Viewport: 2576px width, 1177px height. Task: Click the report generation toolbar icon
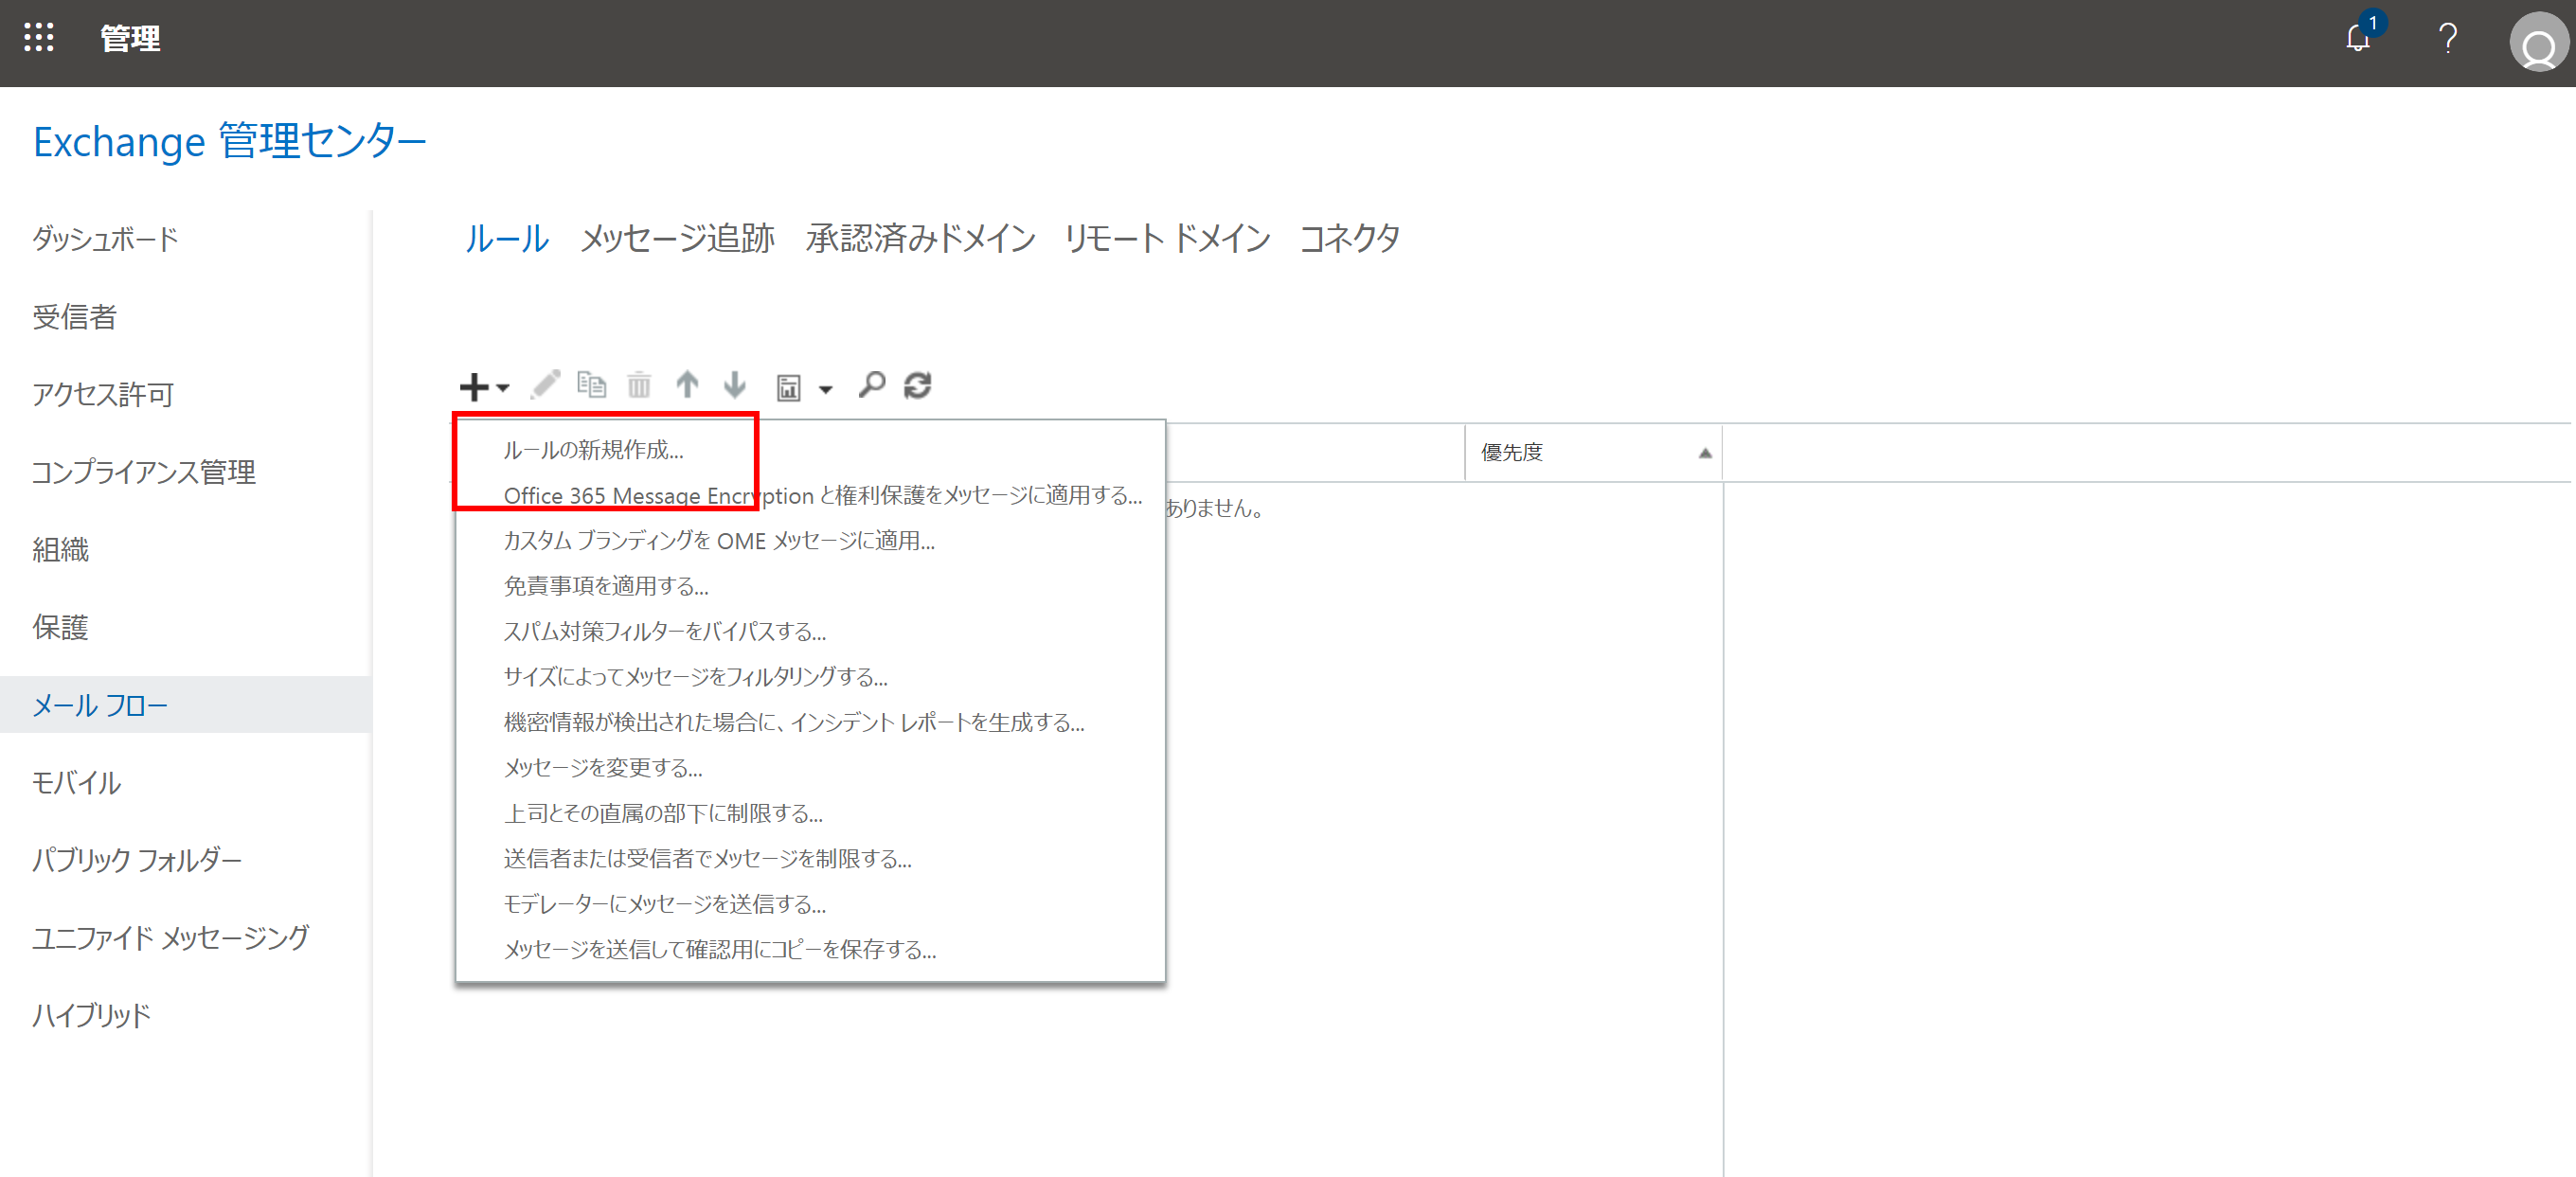tap(789, 387)
